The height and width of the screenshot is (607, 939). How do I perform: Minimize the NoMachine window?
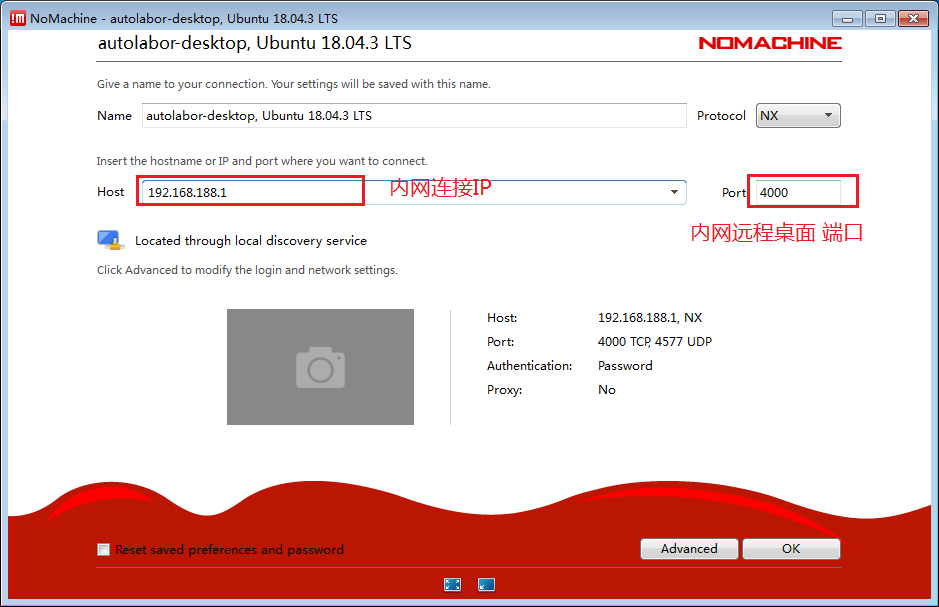coord(850,18)
